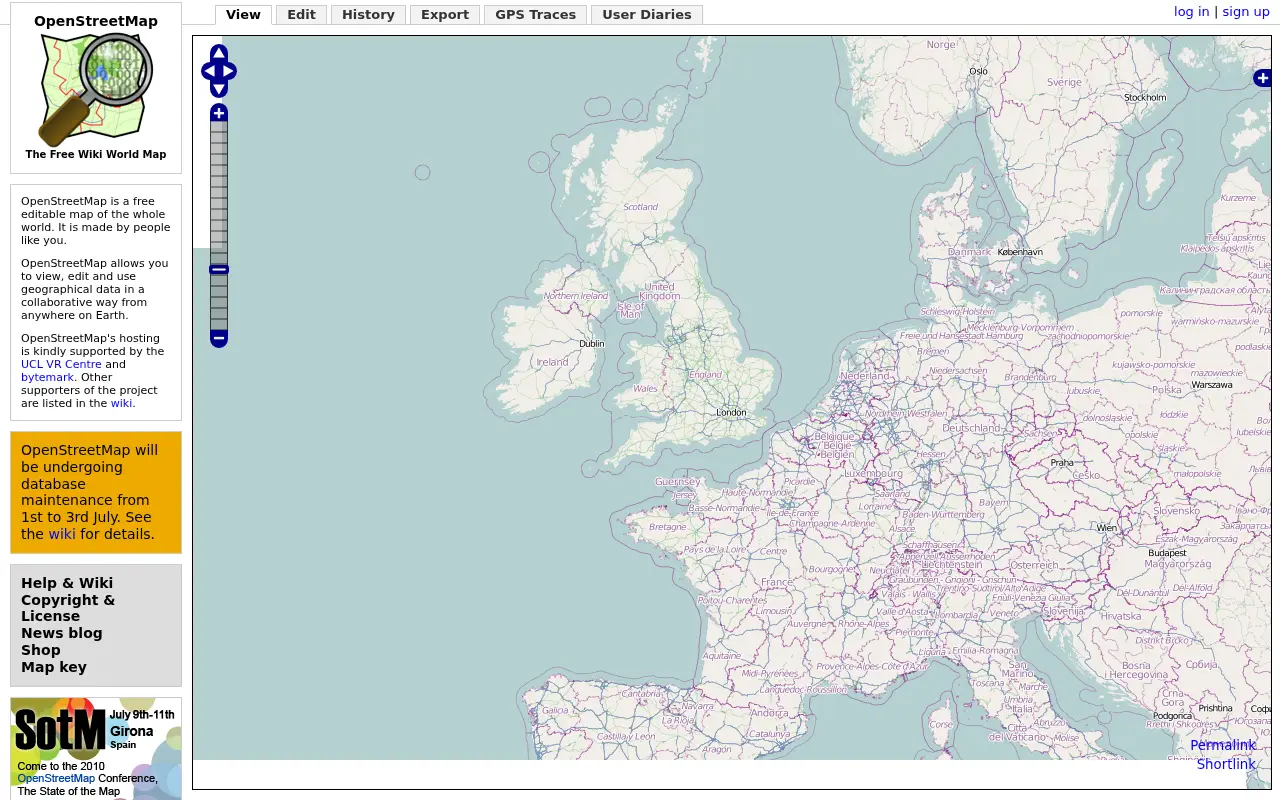Click the OpenStreetMap Conference link in banner

click(x=56, y=778)
